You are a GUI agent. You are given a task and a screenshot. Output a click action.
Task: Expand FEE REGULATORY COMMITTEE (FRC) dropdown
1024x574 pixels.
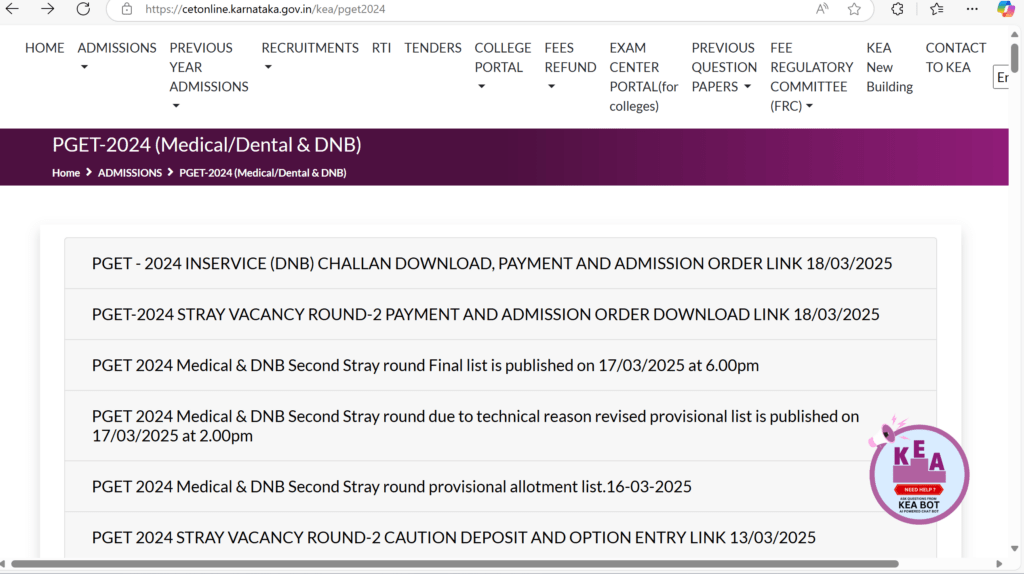[x=812, y=76]
